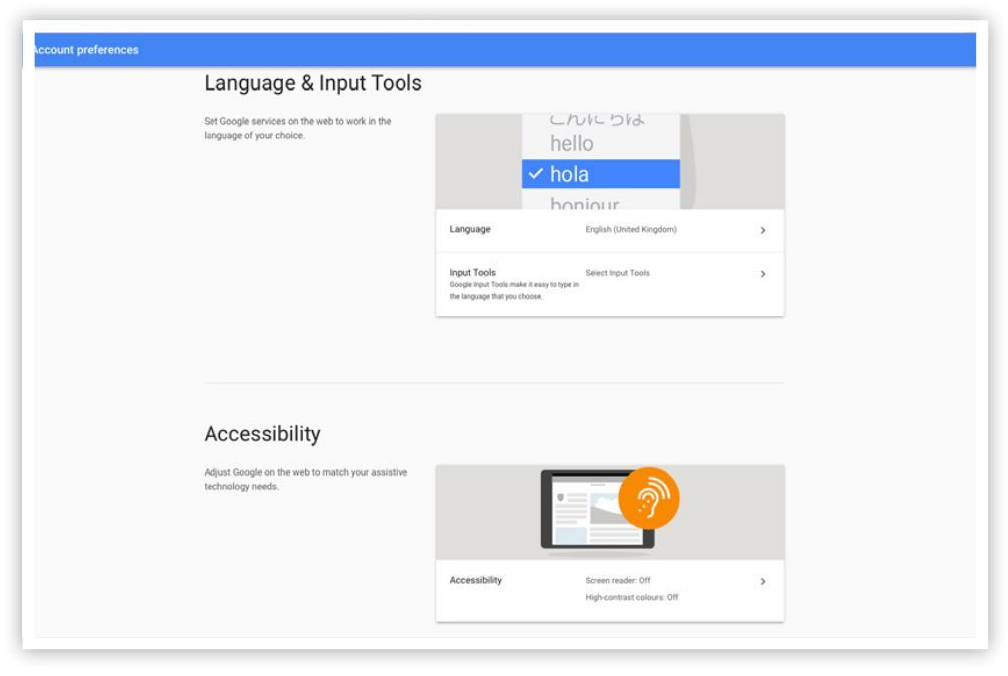Click the Select Input Tools text
The height and width of the screenshot is (676, 1008).
(617, 273)
